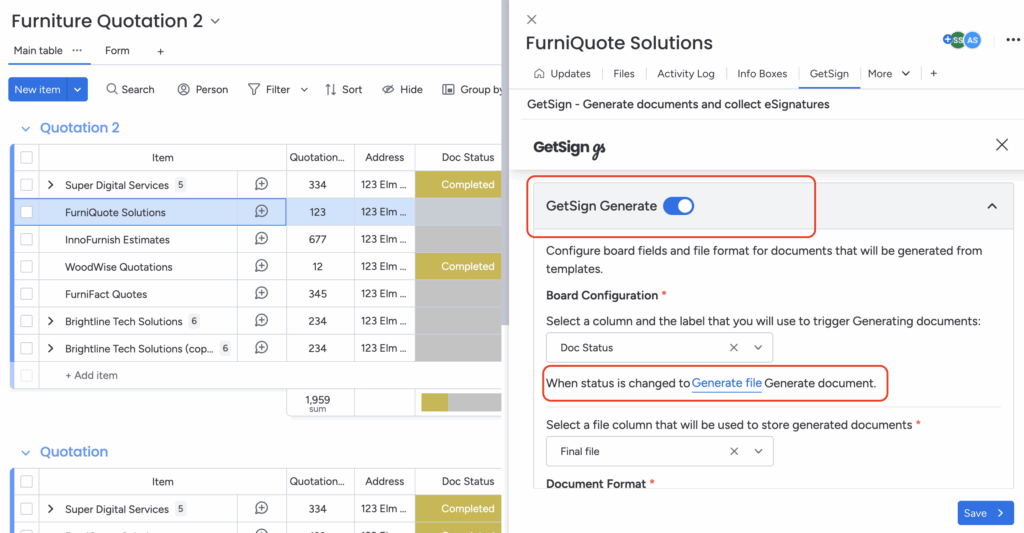
Task: Click the Group by tool
Action: point(472,89)
